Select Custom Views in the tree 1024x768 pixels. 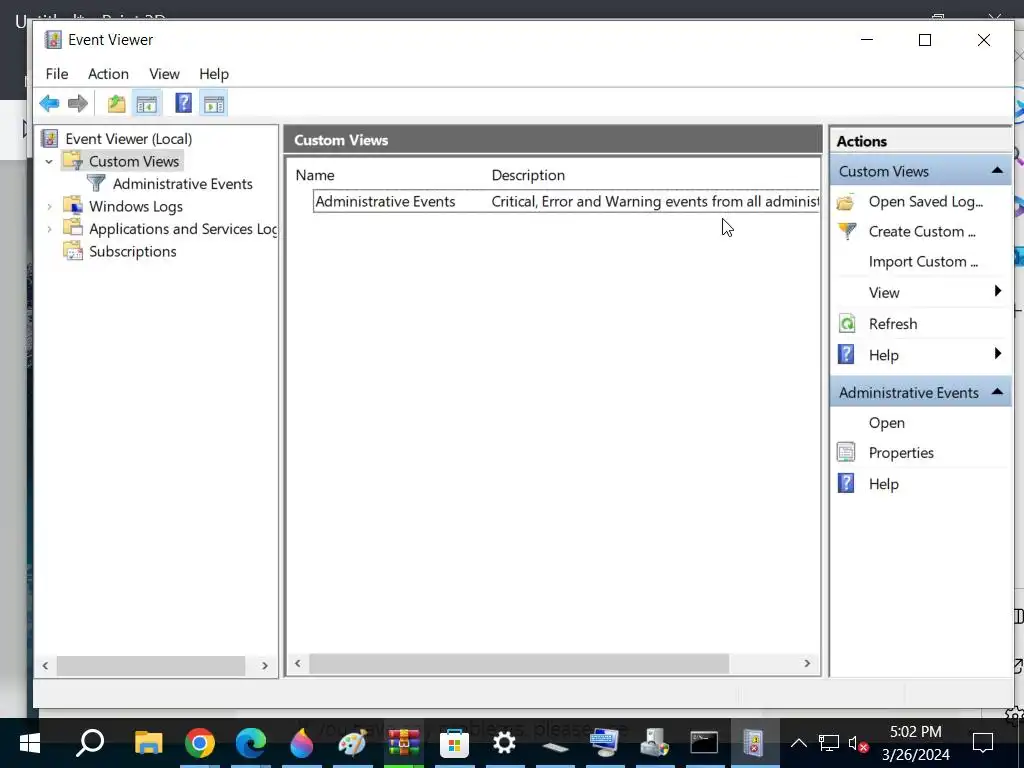[x=134, y=161]
